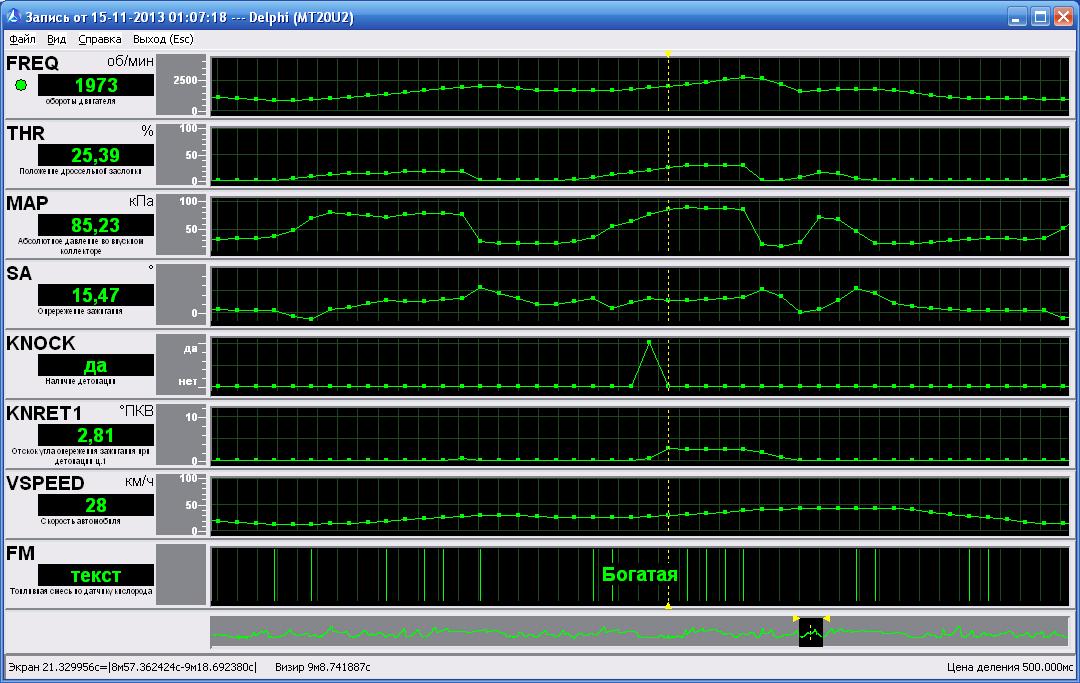This screenshot has height=683, width=1080.
Task: Click the MAP parameter label
Action: pyautogui.click(x=28, y=204)
